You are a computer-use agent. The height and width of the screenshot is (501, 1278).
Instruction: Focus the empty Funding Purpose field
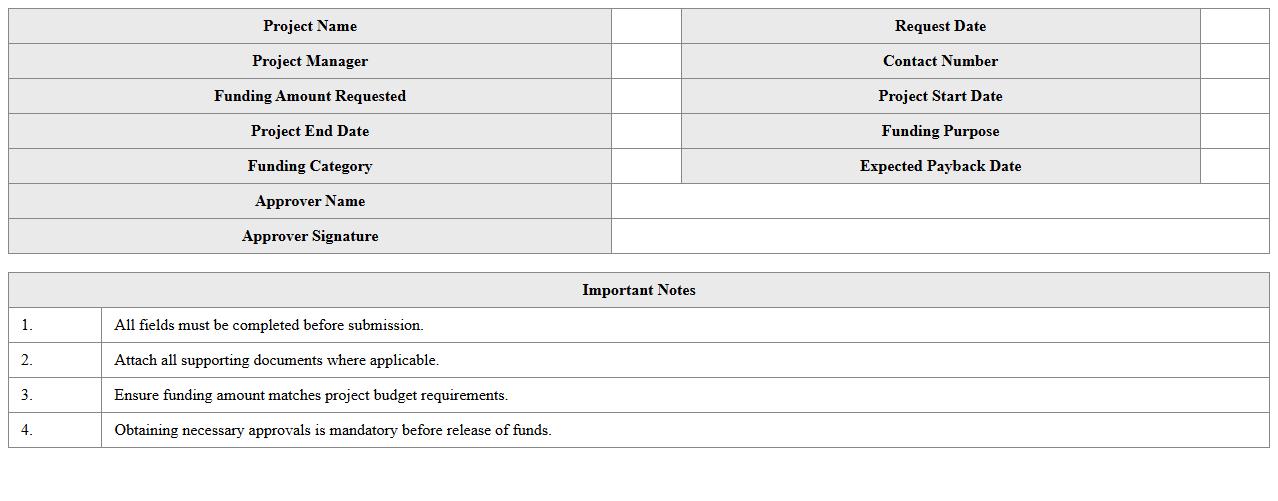pos(1234,131)
